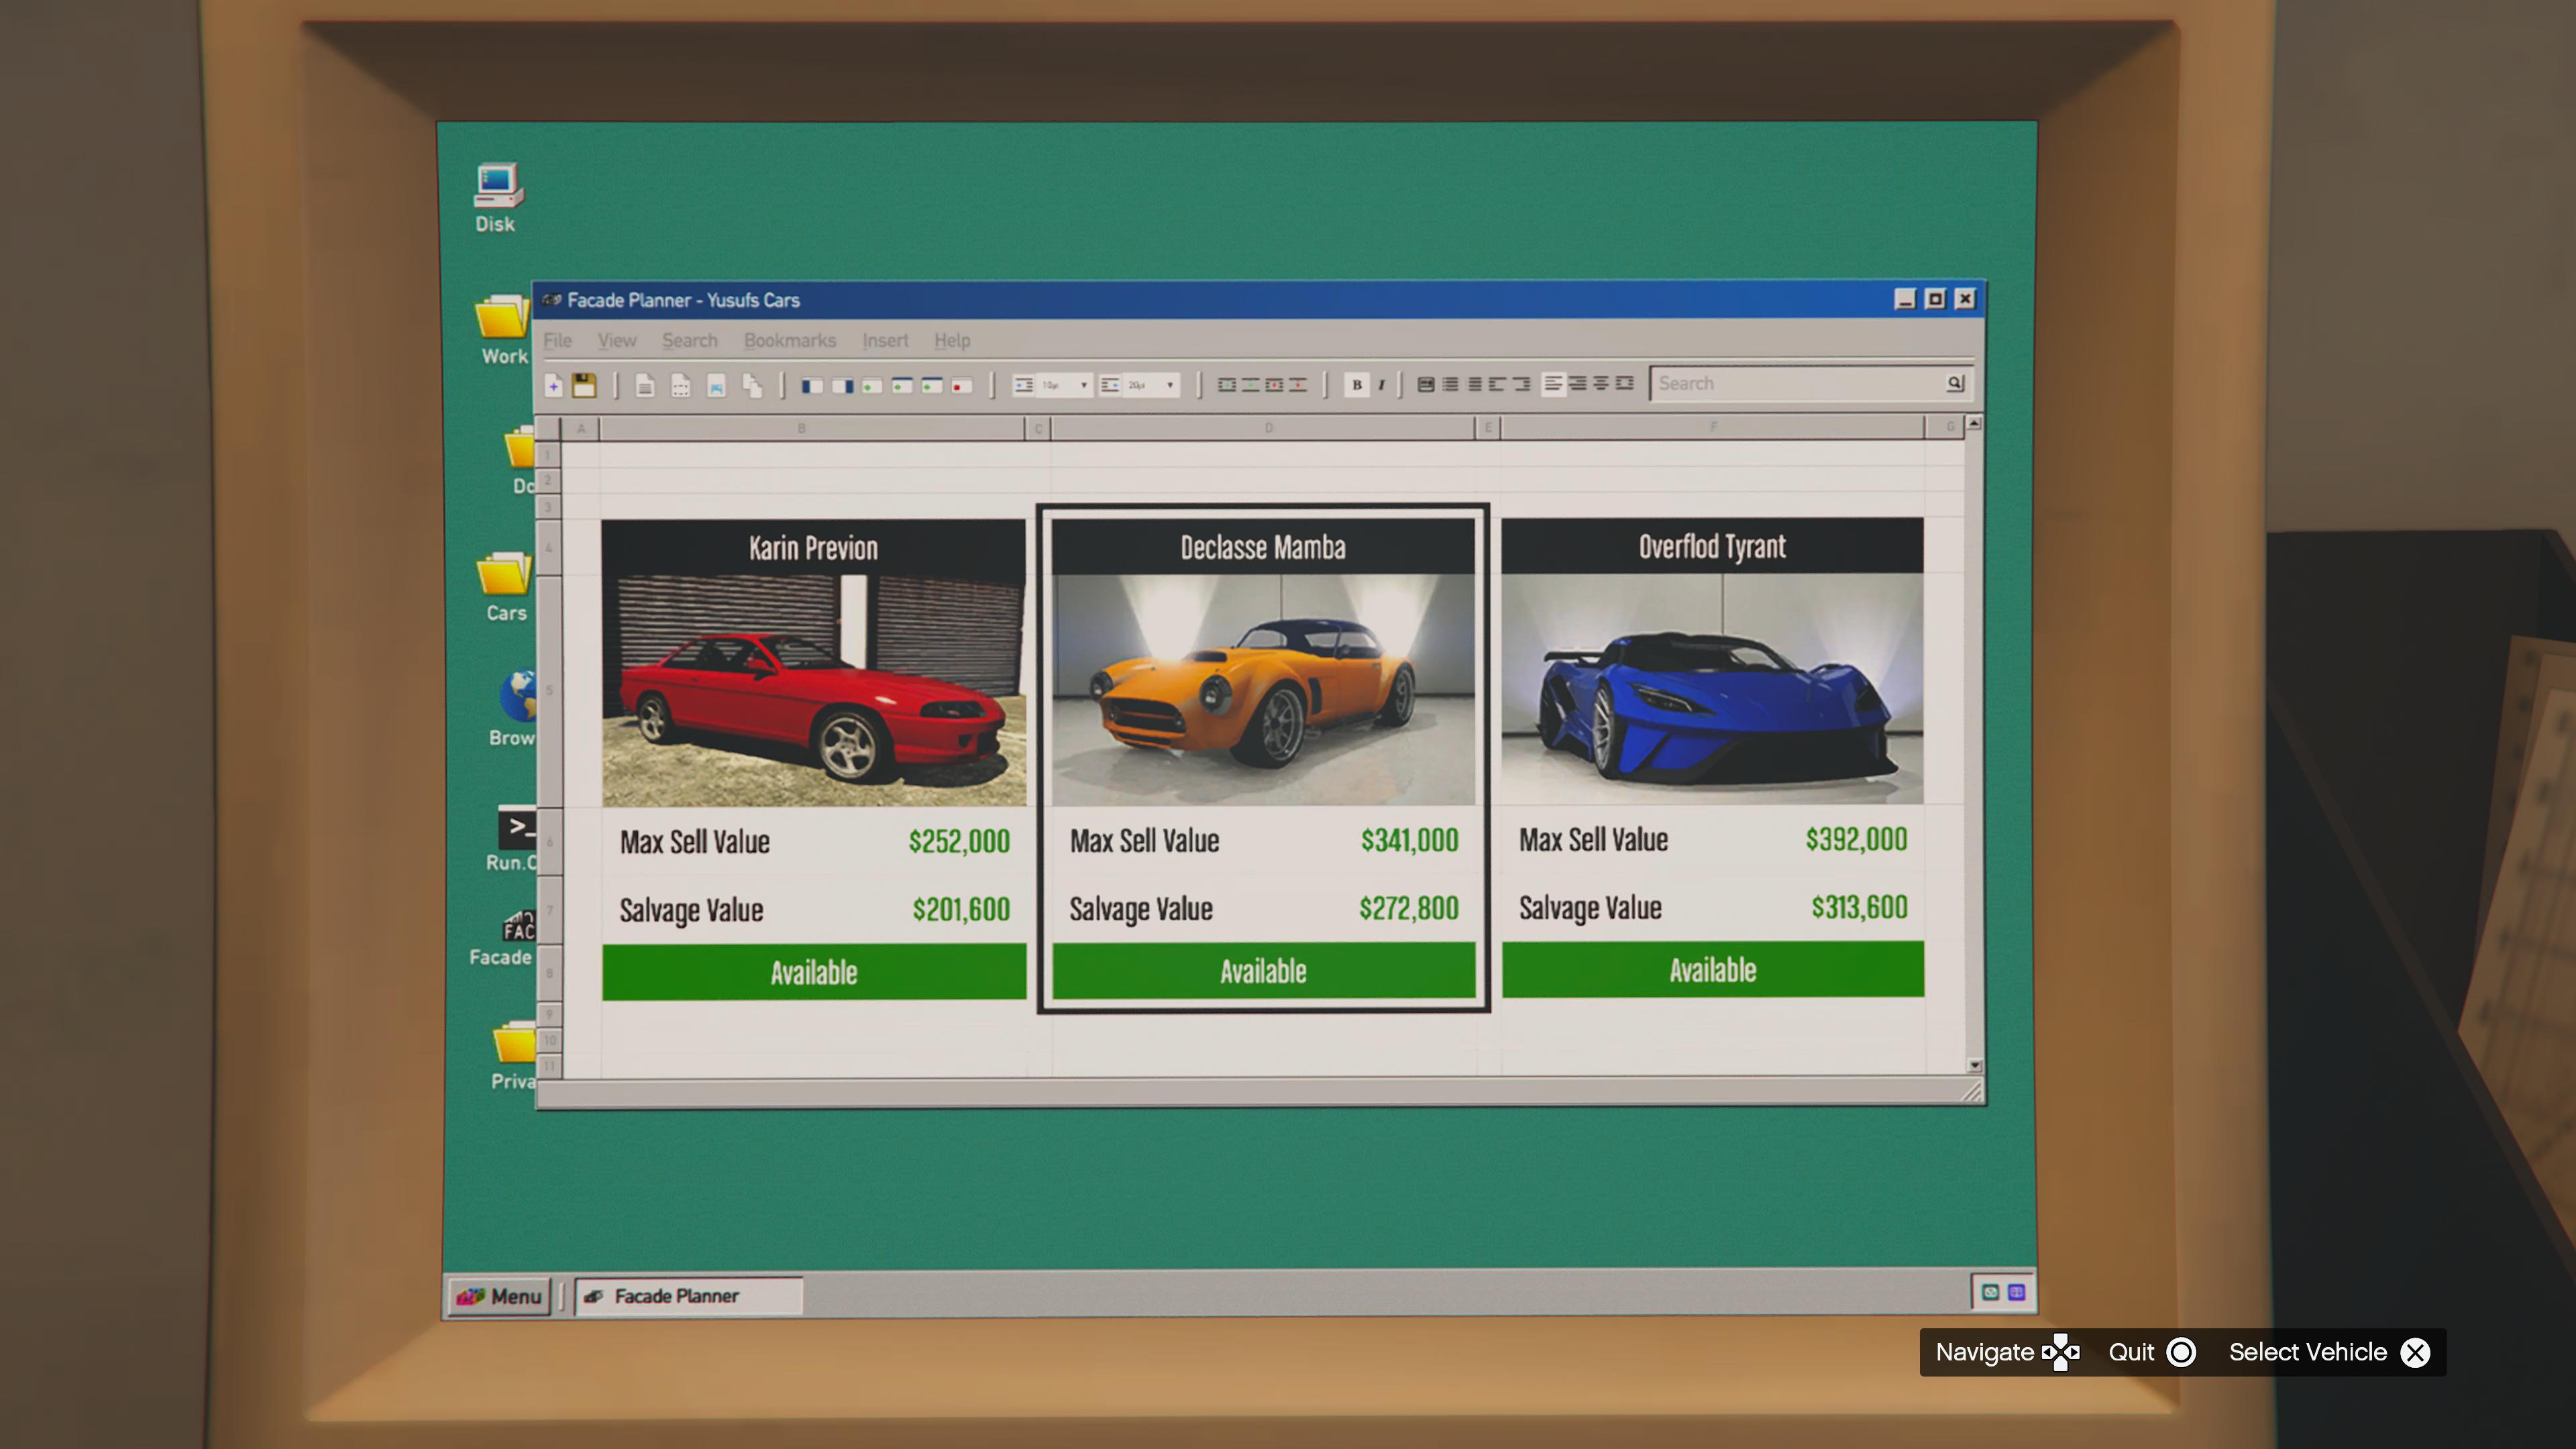
Task: Click the search magnifier icon
Action: click(1955, 383)
